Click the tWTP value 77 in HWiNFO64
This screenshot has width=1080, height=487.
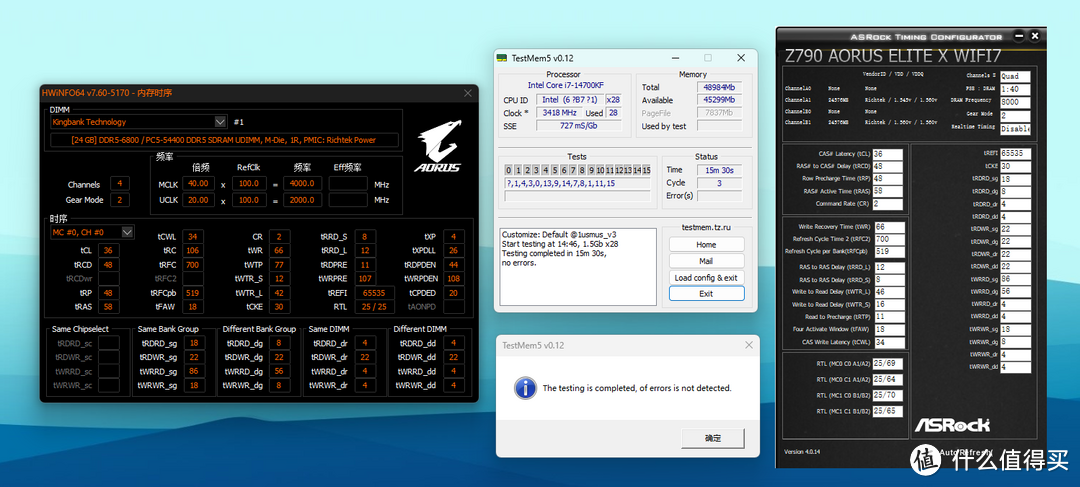280,265
